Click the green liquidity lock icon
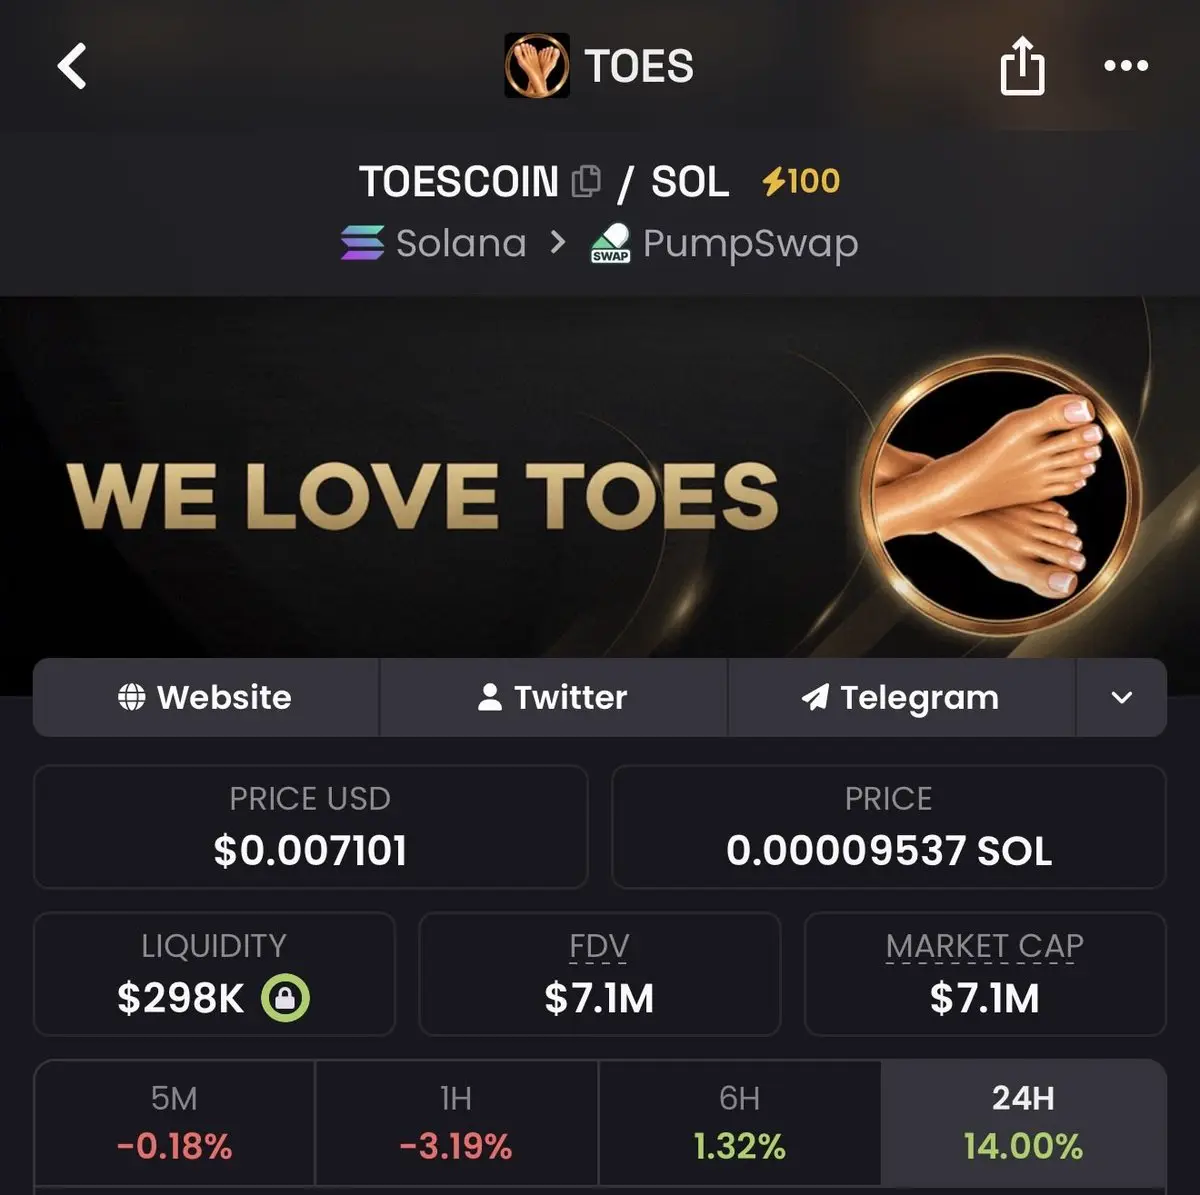 285,998
